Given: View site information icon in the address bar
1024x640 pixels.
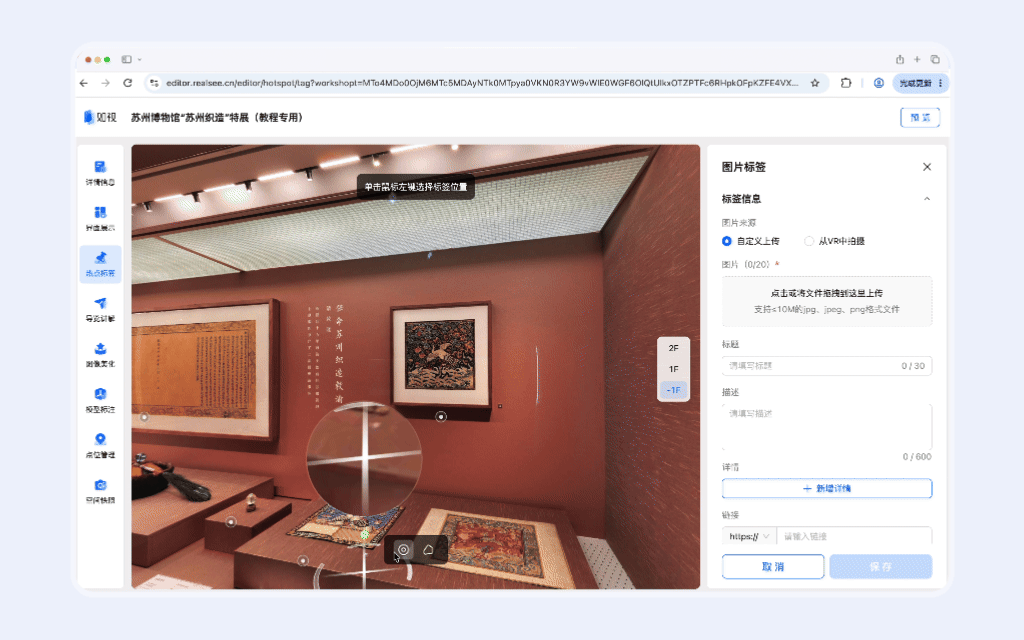Looking at the screenshot, I should coord(153,83).
